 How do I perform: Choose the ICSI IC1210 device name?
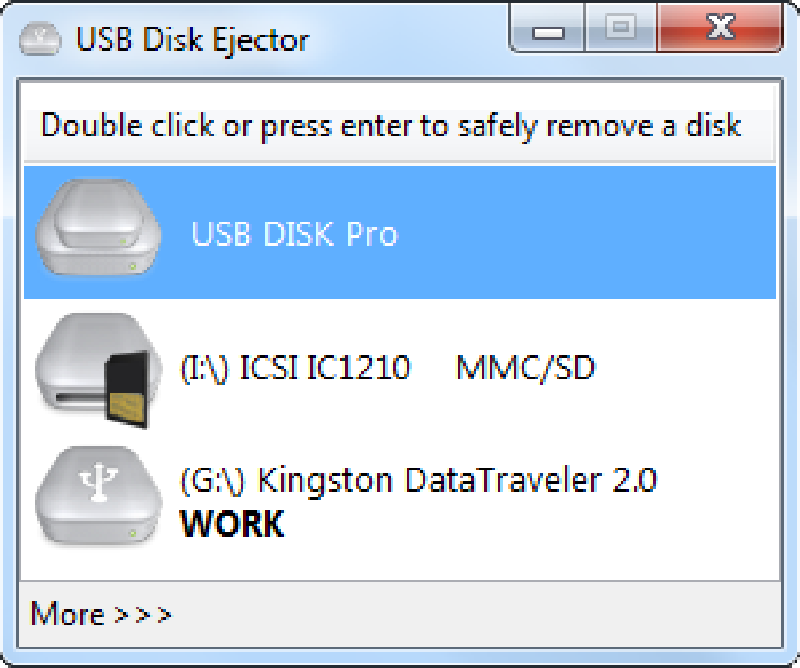pyautogui.click(x=325, y=368)
